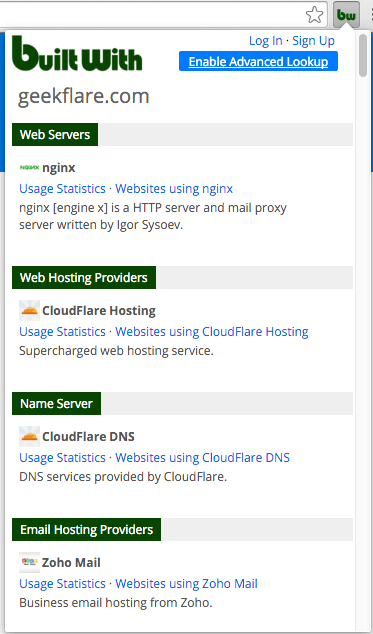Click the geekflare.com domain title
Image resolution: width=373 pixels, height=634 pixels.
[x=83, y=97]
